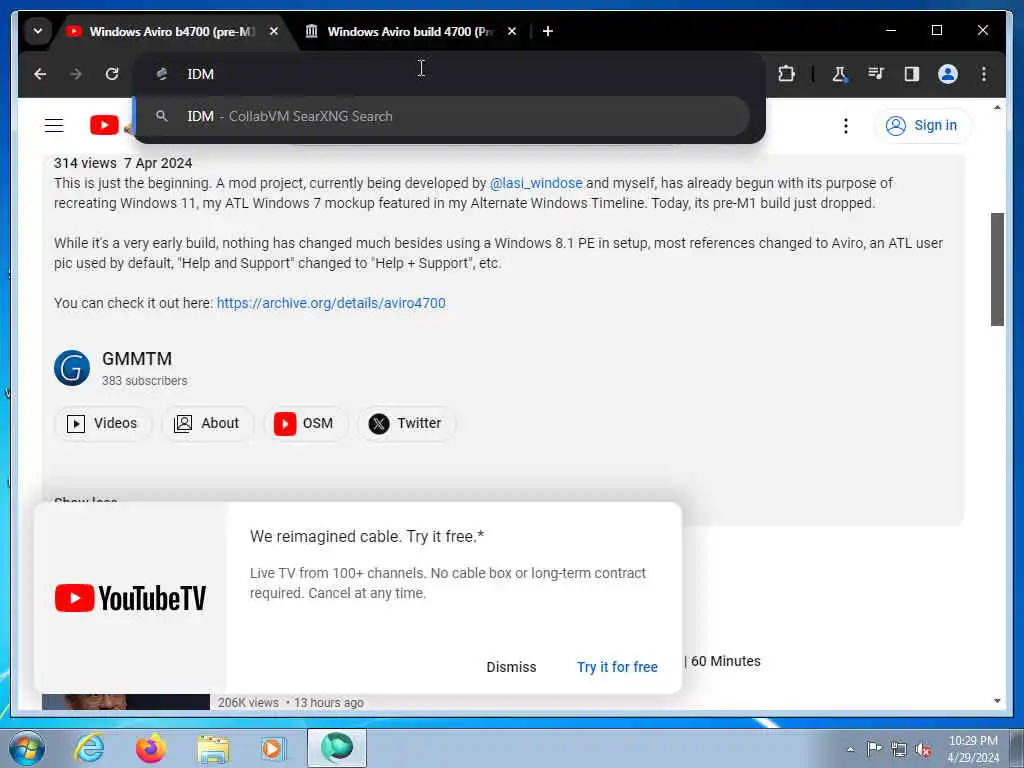The height and width of the screenshot is (768, 1024).
Task: Click the scrollbar down arrow
Action: tap(997, 701)
